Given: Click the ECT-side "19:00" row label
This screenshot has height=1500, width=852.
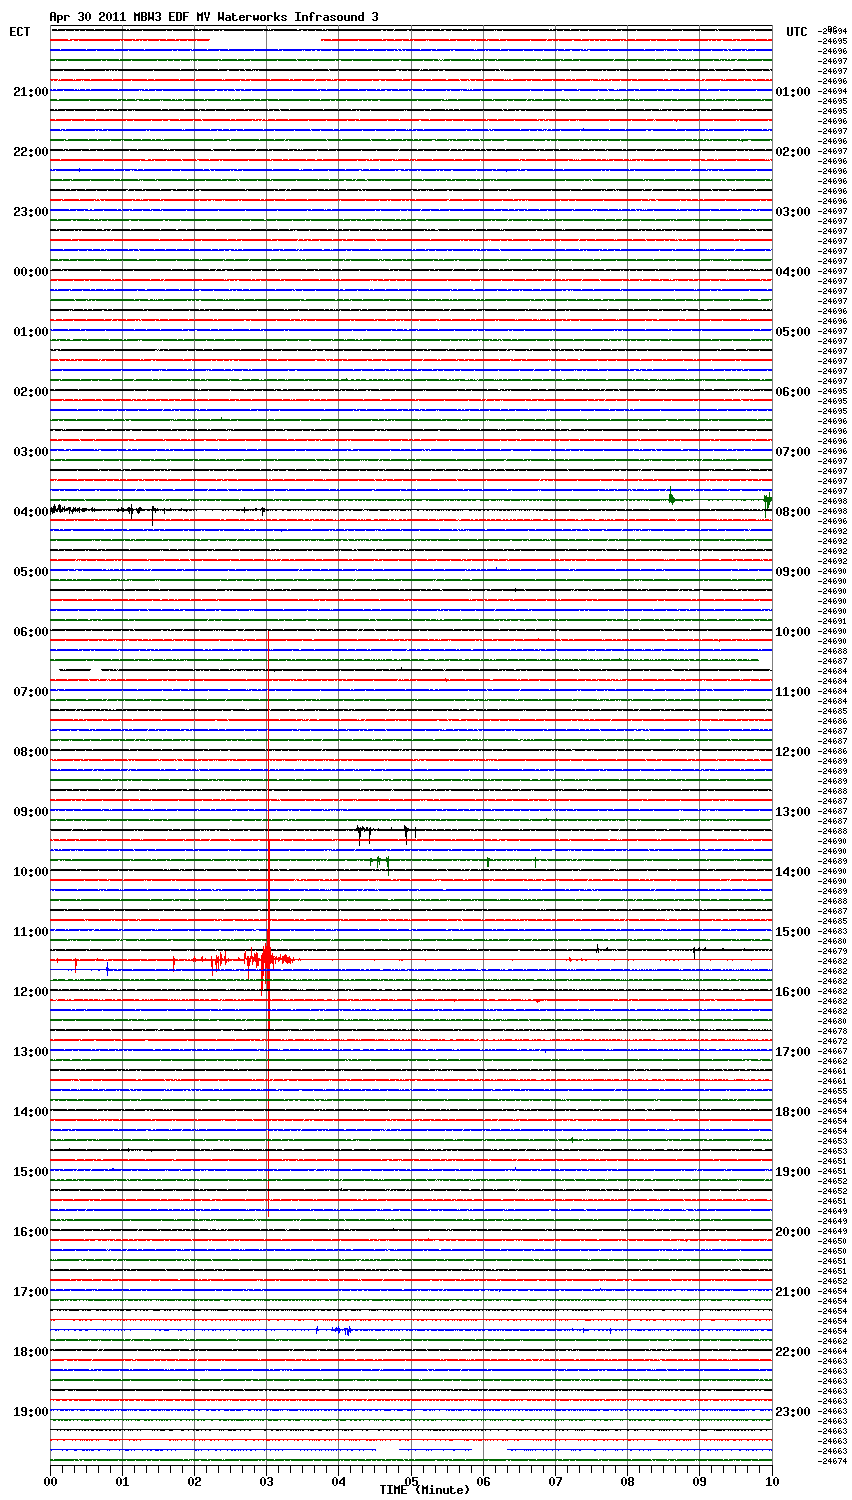Looking at the screenshot, I should click(31, 1412).
